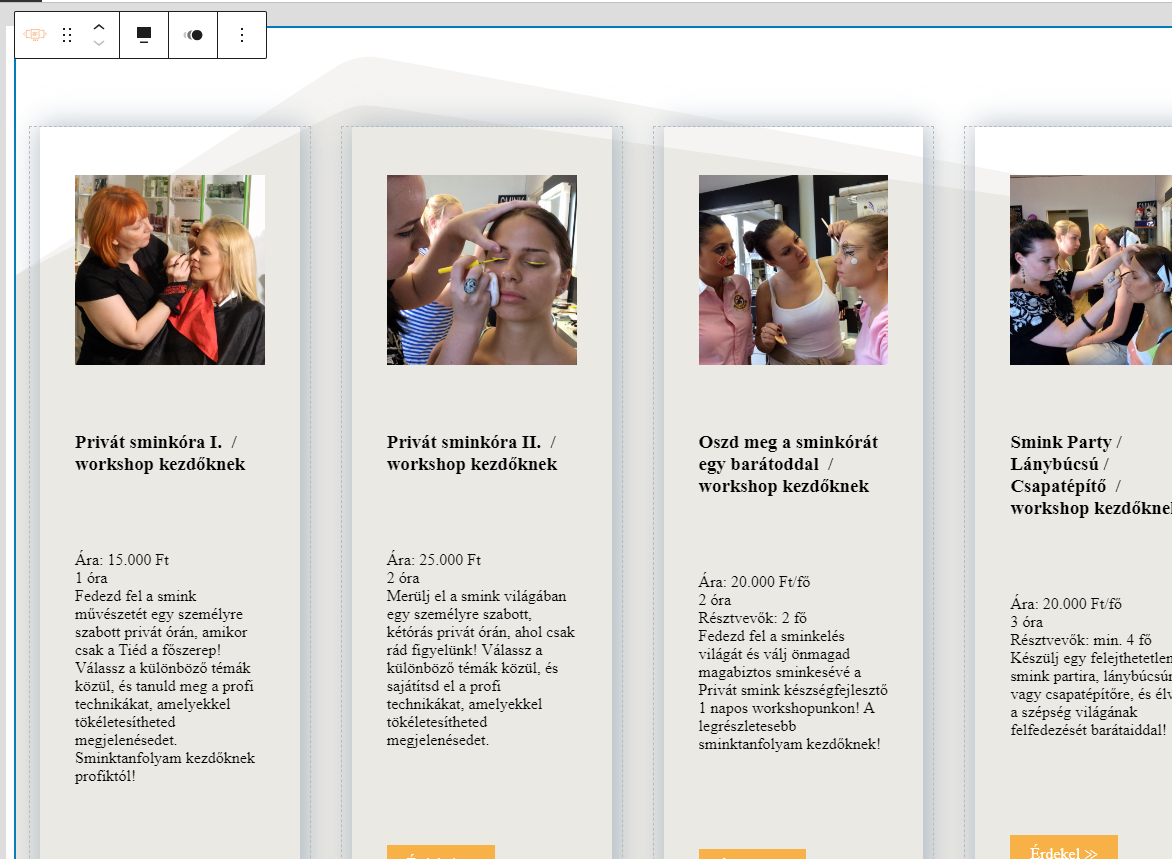1172x859 pixels.
Task: Move block up with the up arrow
Action: pyautogui.click(x=98, y=27)
